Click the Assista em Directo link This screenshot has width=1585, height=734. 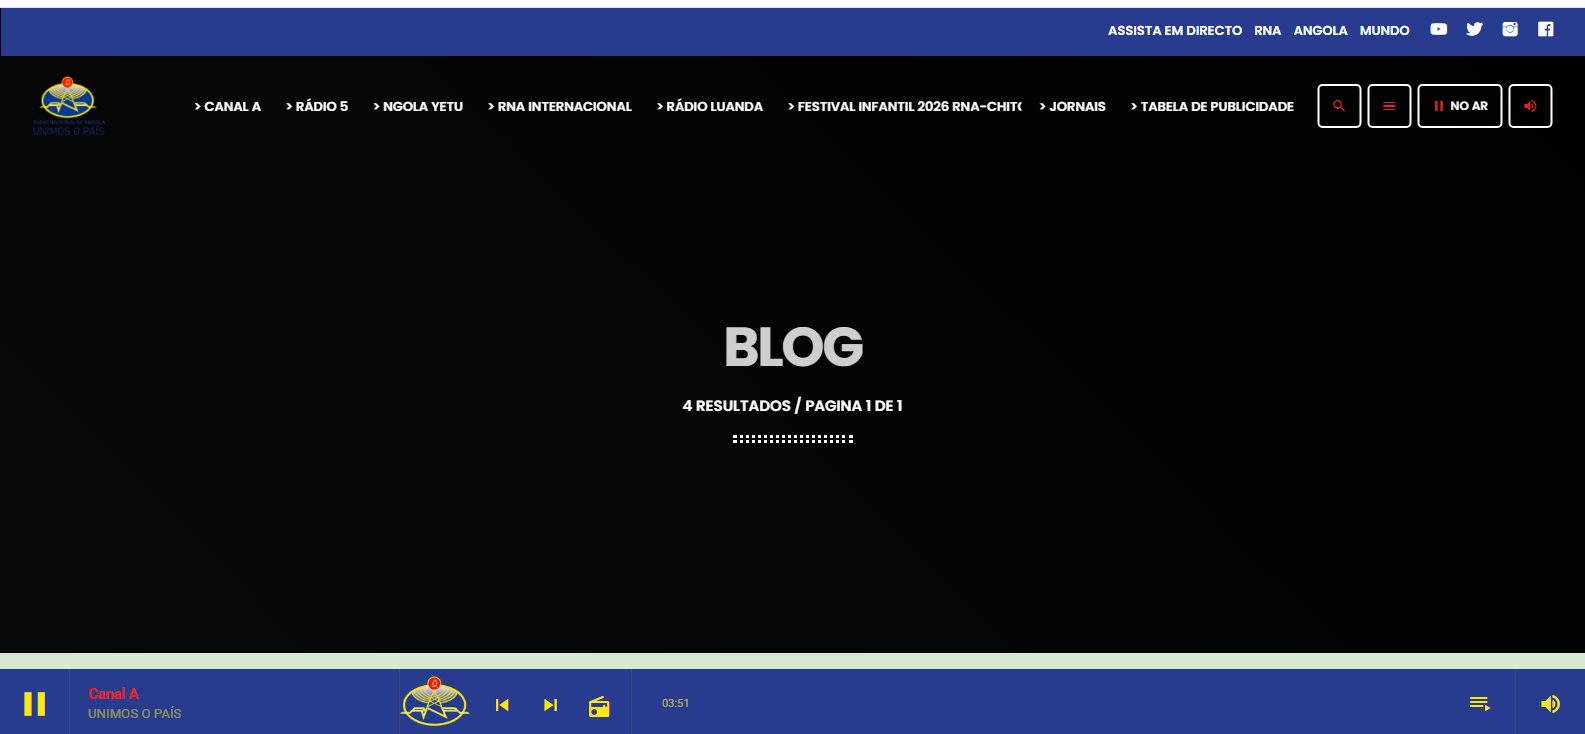click(x=1175, y=31)
